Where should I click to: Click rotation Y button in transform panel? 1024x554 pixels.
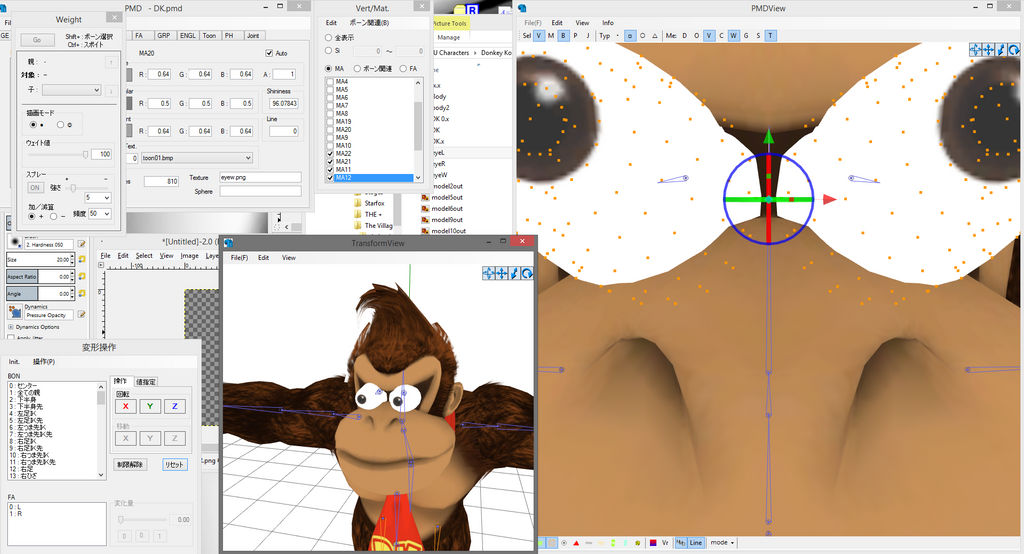150,406
